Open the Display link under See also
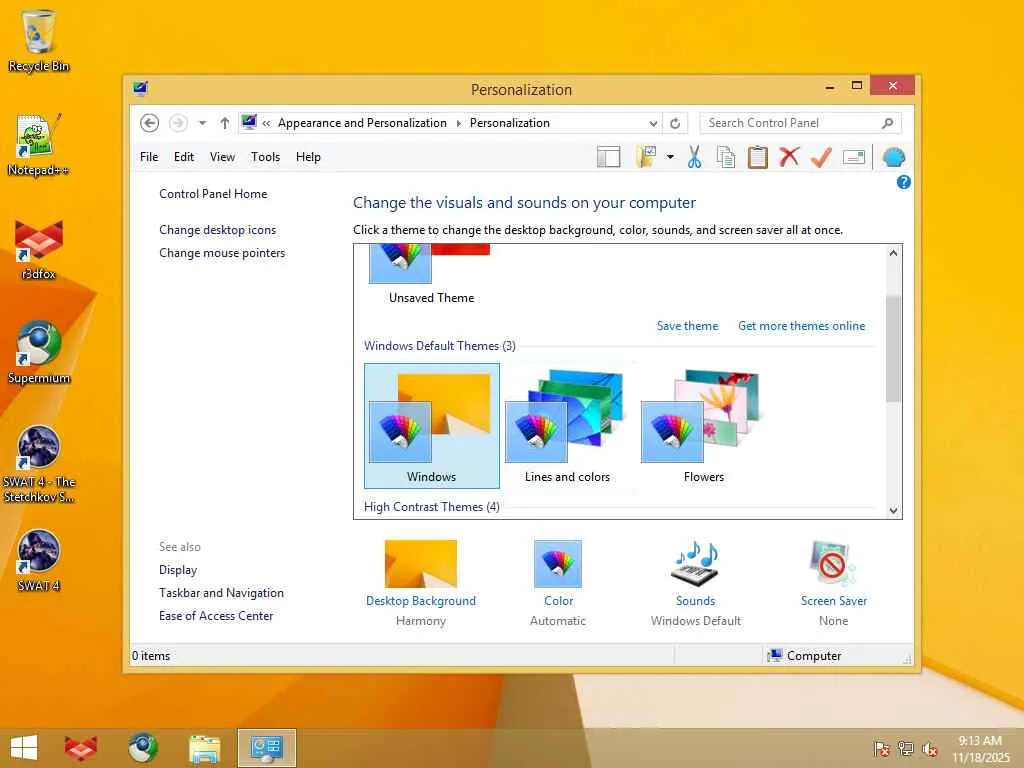 pyautogui.click(x=178, y=570)
